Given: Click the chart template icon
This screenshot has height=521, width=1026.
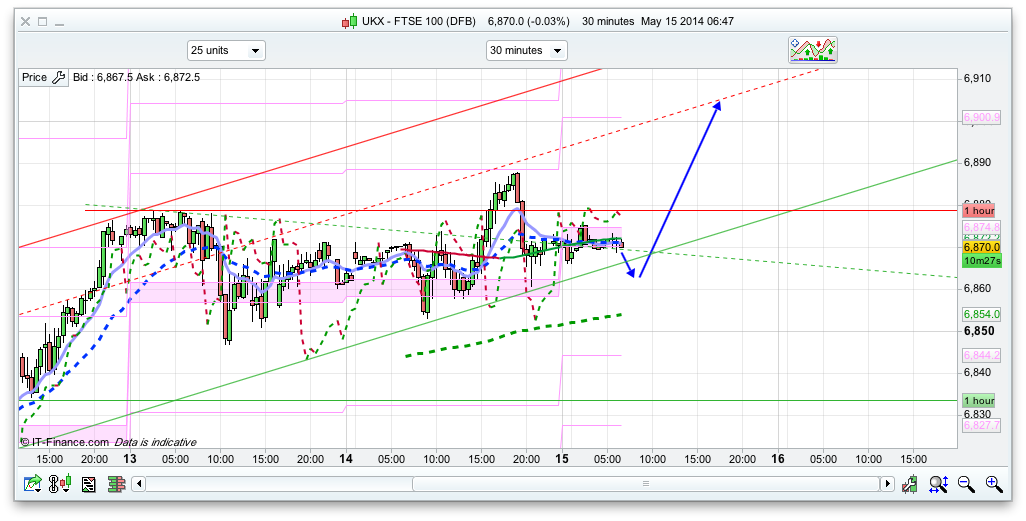Looking at the screenshot, I should 89,484.
